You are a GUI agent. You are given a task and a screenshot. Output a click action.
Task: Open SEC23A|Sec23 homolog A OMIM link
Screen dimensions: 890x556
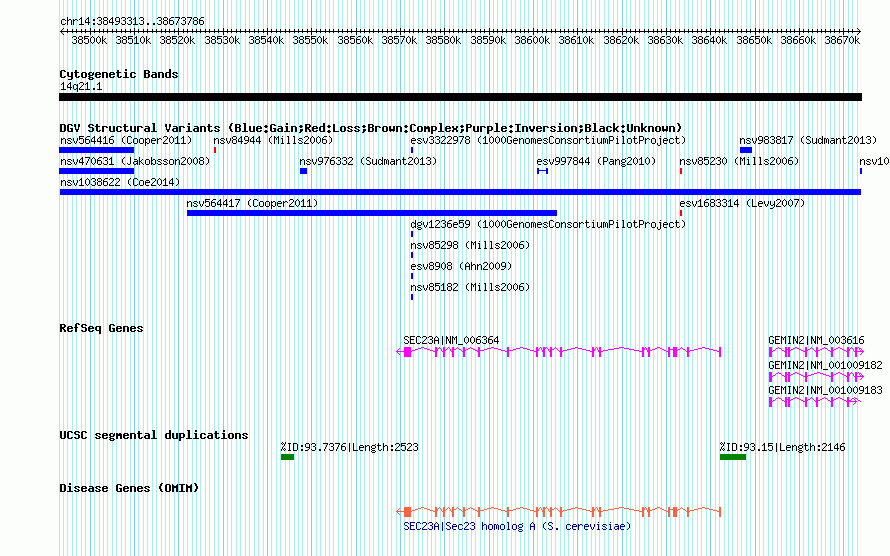point(517,526)
